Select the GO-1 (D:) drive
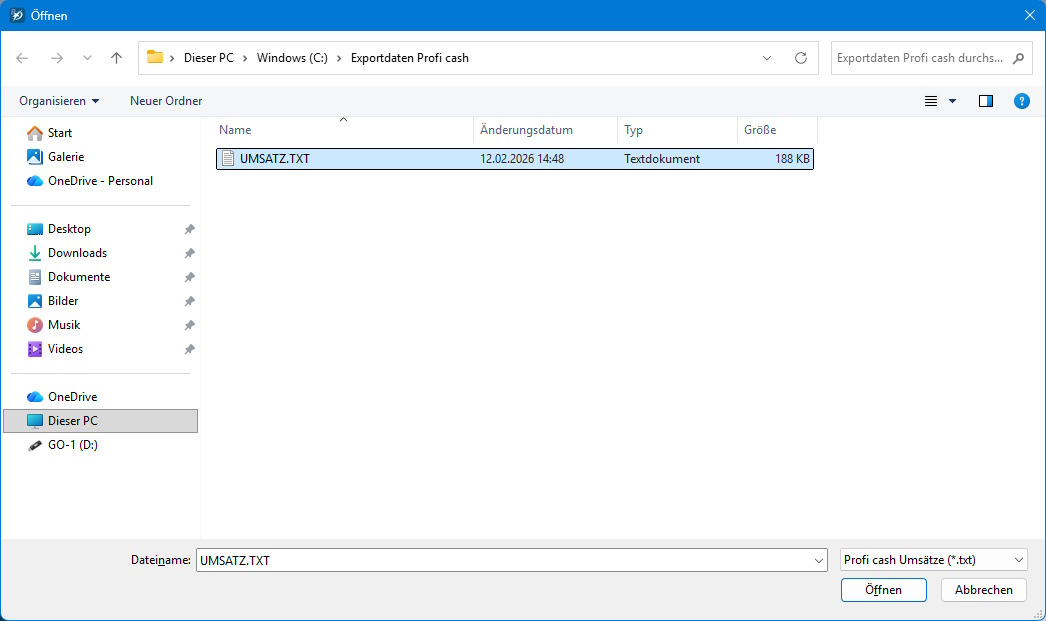 click(x=75, y=444)
